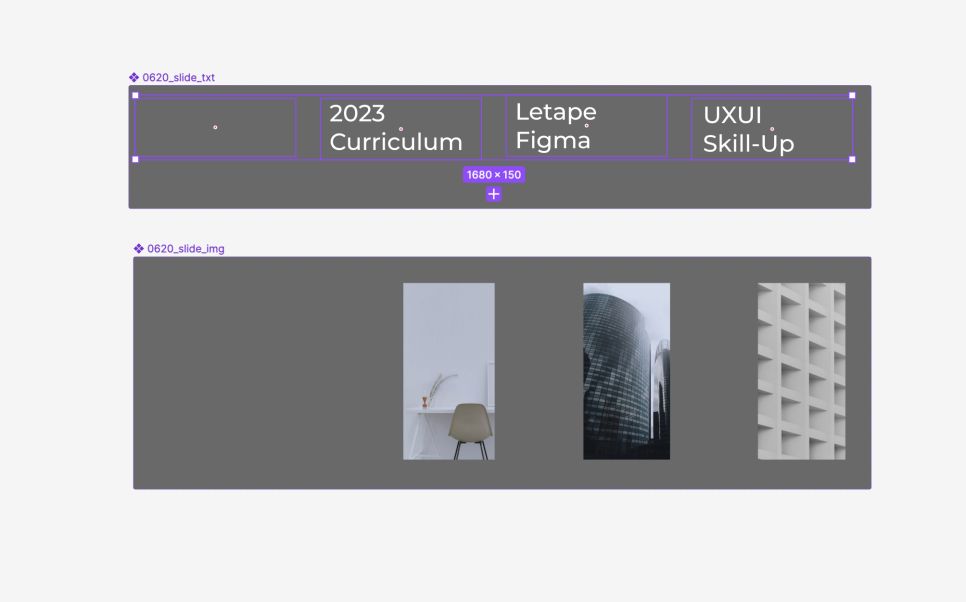Screen dimensions: 966x602
Task: Click the plus button below the size label
Action: pos(493,194)
